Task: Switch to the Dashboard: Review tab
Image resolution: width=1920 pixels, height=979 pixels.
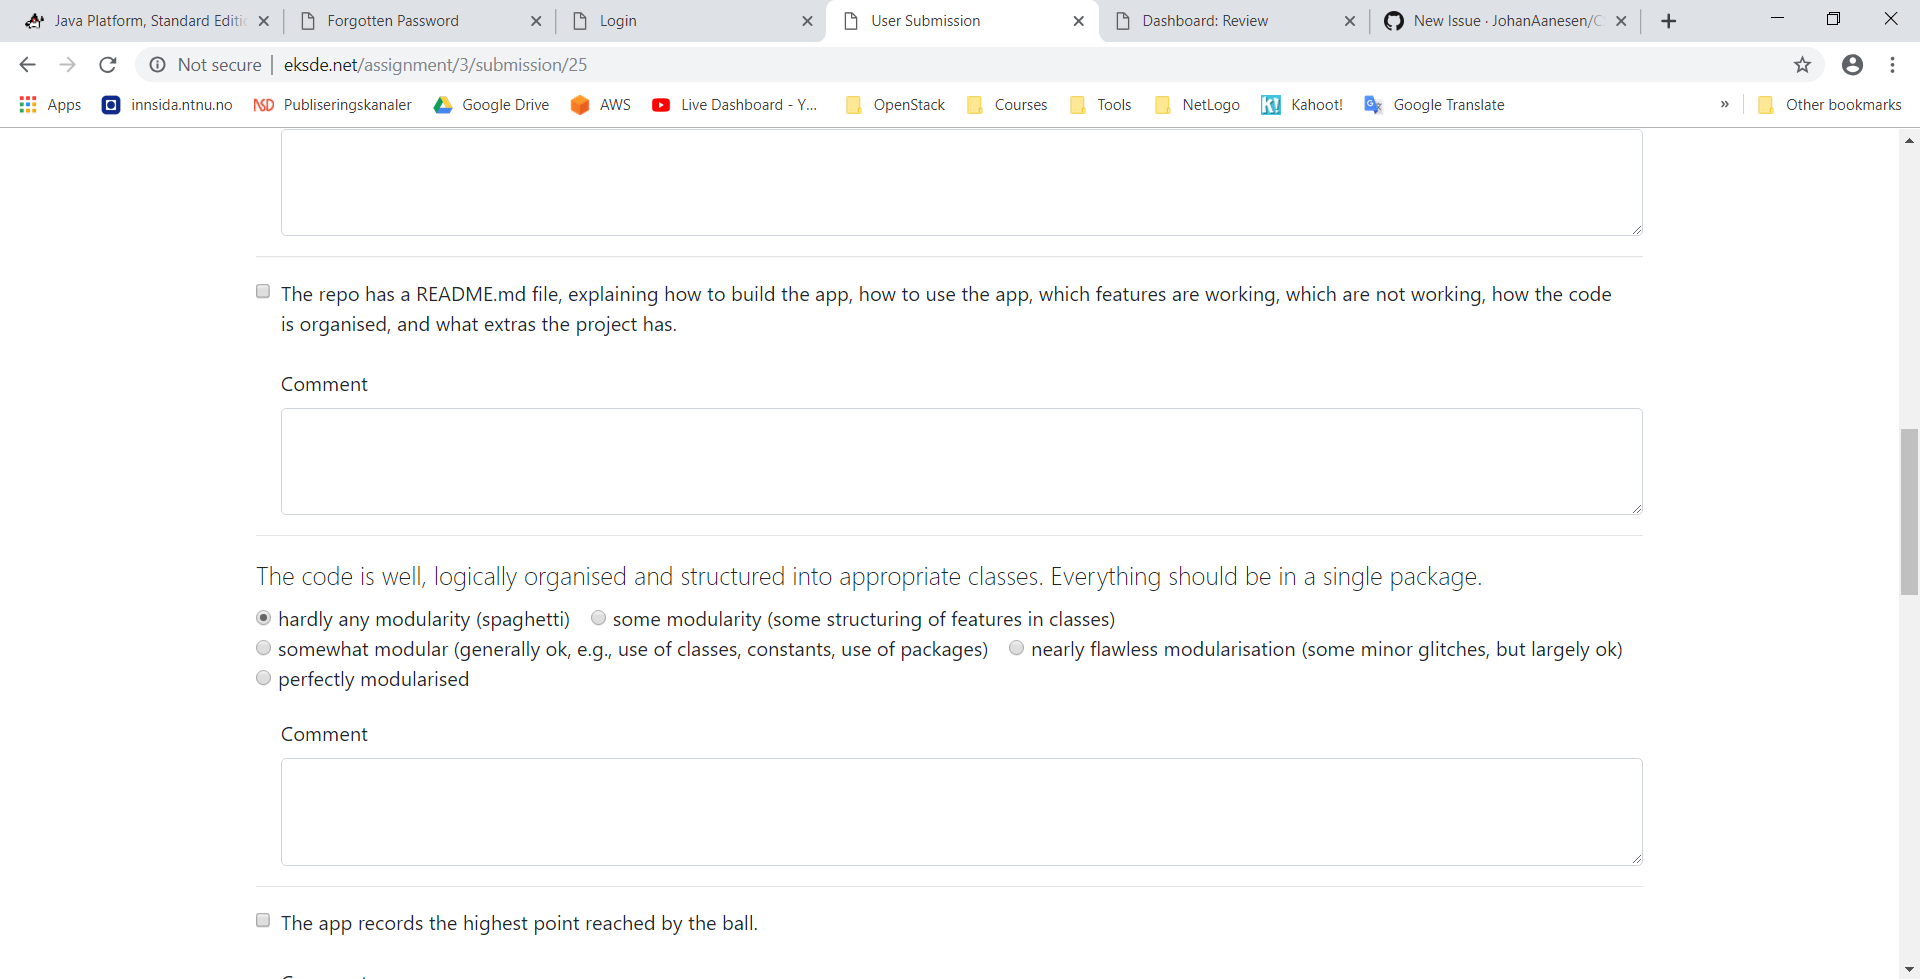Action: click(1233, 21)
